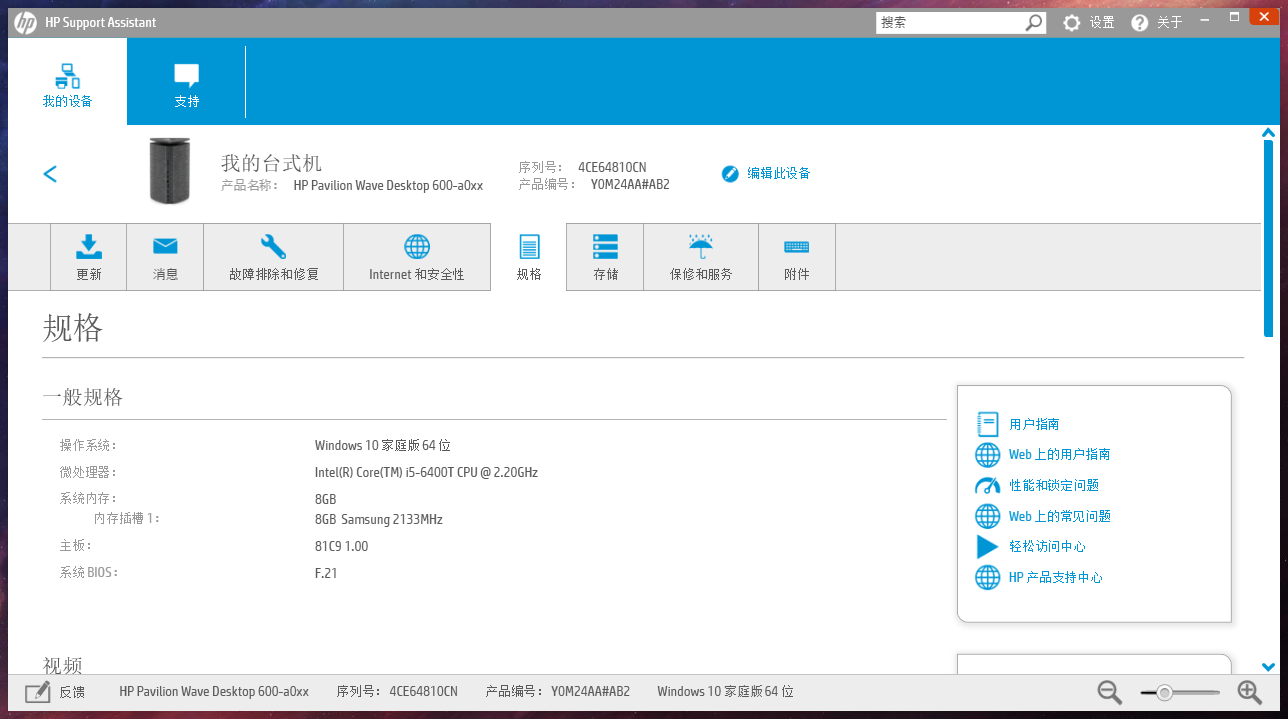Click the magnifier icon in the search box
Image resolution: width=1288 pixels, height=719 pixels.
click(x=1034, y=22)
